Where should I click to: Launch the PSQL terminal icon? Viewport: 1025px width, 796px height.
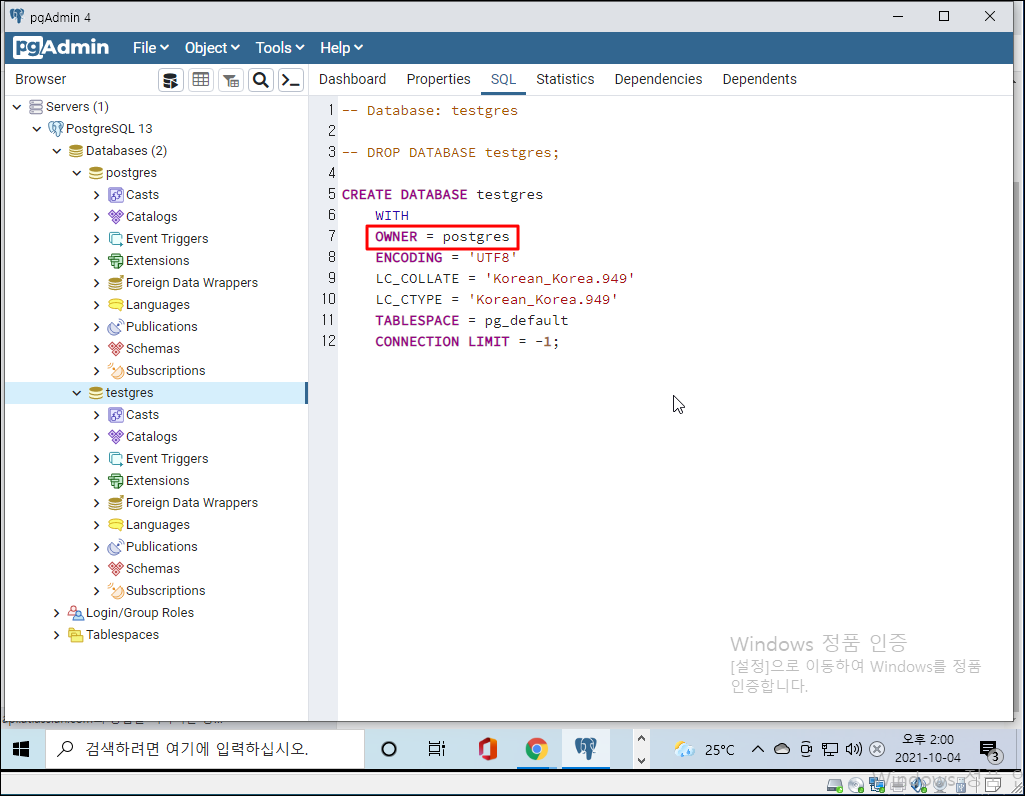coord(290,80)
